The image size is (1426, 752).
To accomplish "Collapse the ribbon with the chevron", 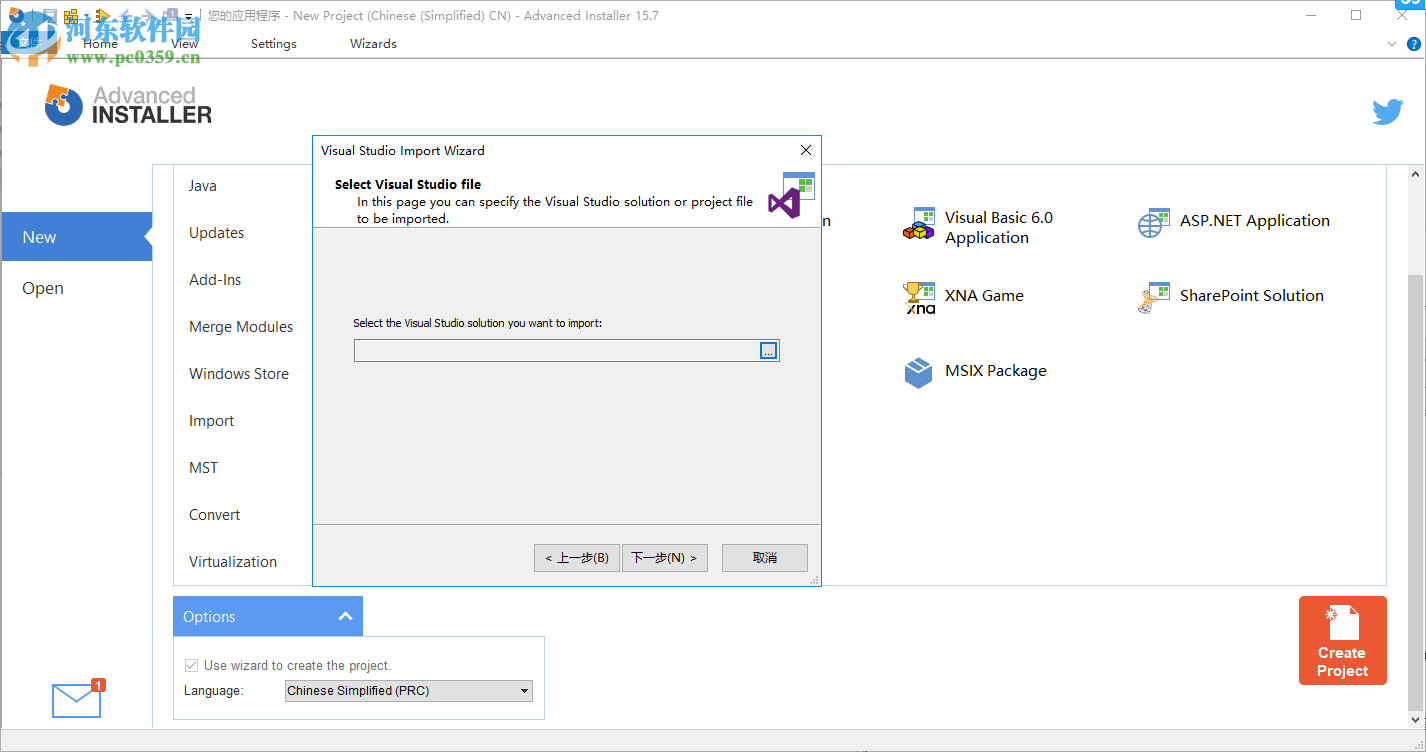I will pyautogui.click(x=1392, y=44).
